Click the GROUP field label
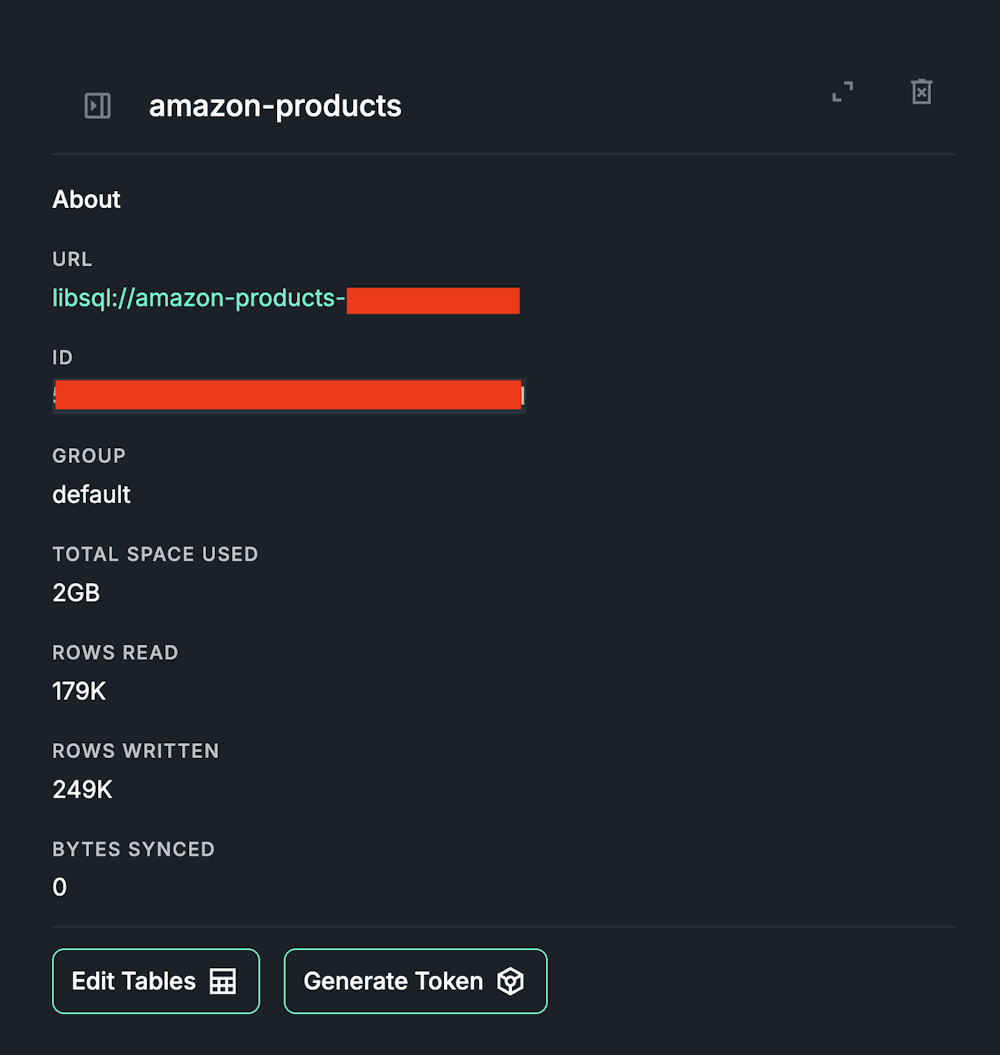1000x1055 pixels. pyautogui.click(x=89, y=455)
